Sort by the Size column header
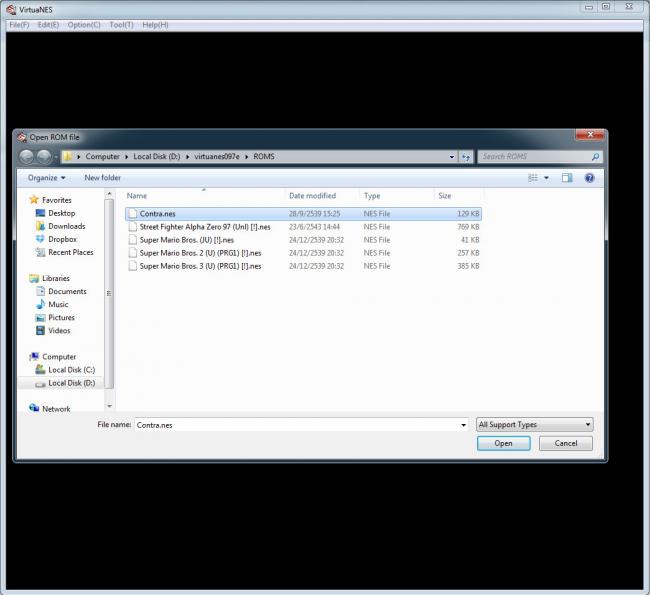Screen dimensions: 650x595 459,196
